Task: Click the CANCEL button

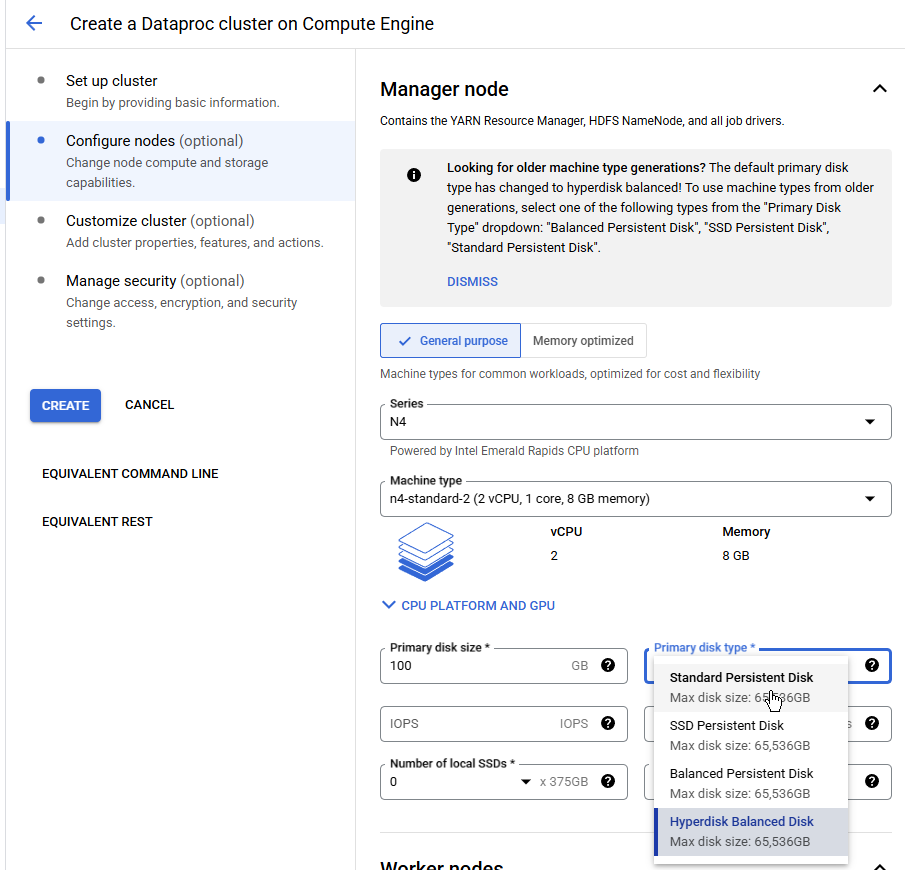Action: click(149, 405)
